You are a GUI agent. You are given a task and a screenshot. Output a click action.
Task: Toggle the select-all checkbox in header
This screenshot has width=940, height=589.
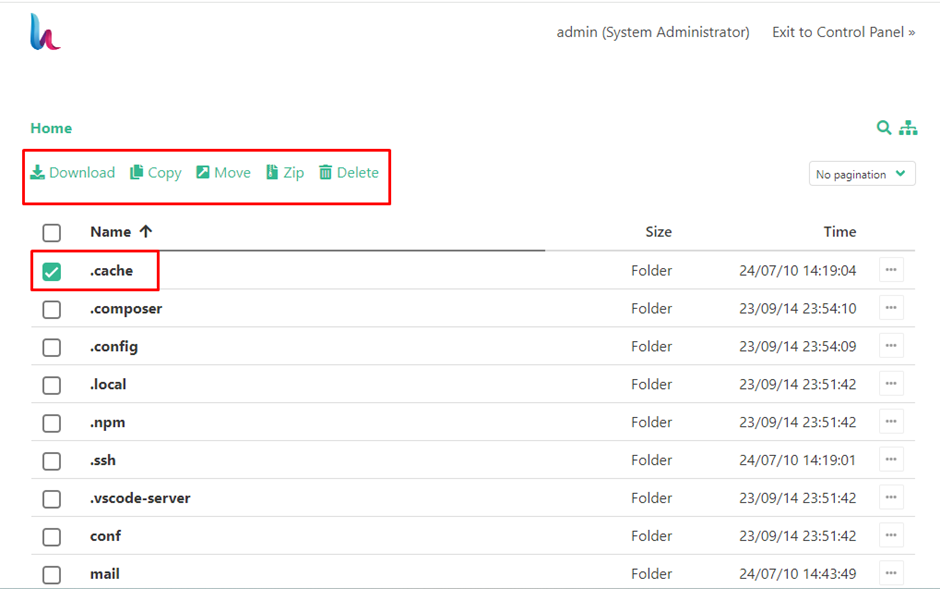point(51,232)
